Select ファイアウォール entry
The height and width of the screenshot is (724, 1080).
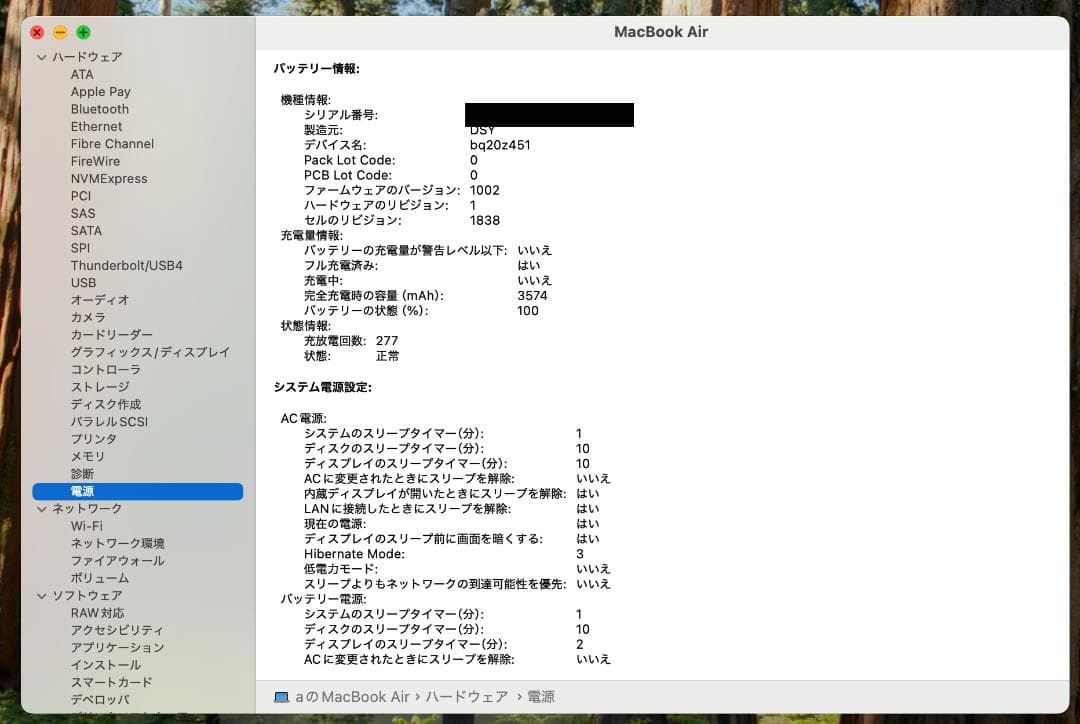(117, 561)
